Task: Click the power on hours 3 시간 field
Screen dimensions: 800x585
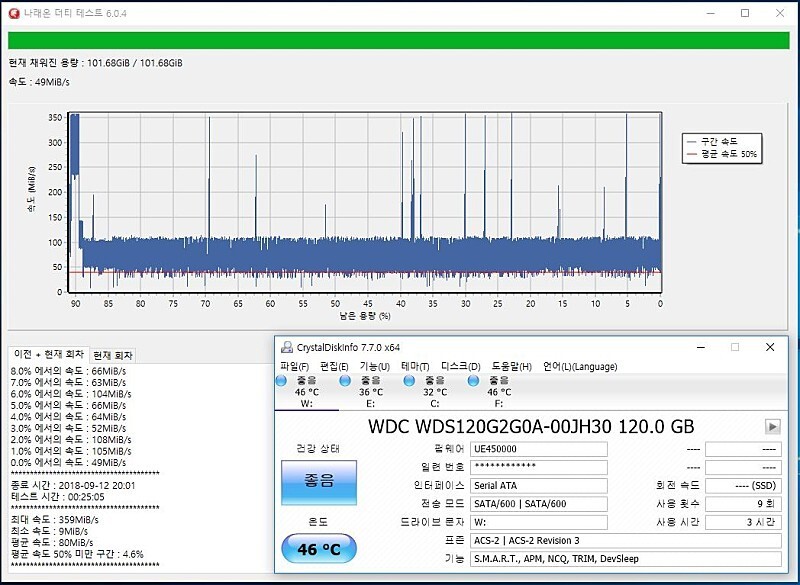Action: (743, 522)
